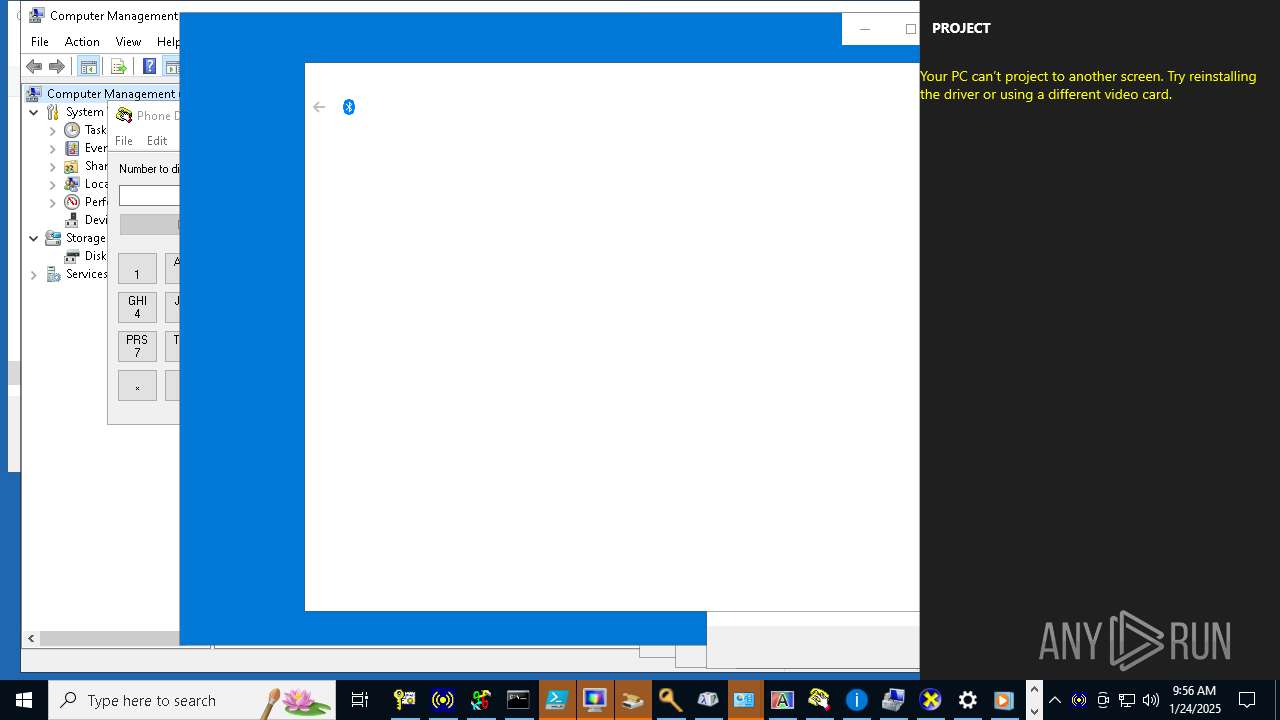This screenshot has width=1280, height=720.
Task: Click the Disk Management tree icon
Action: [72, 256]
